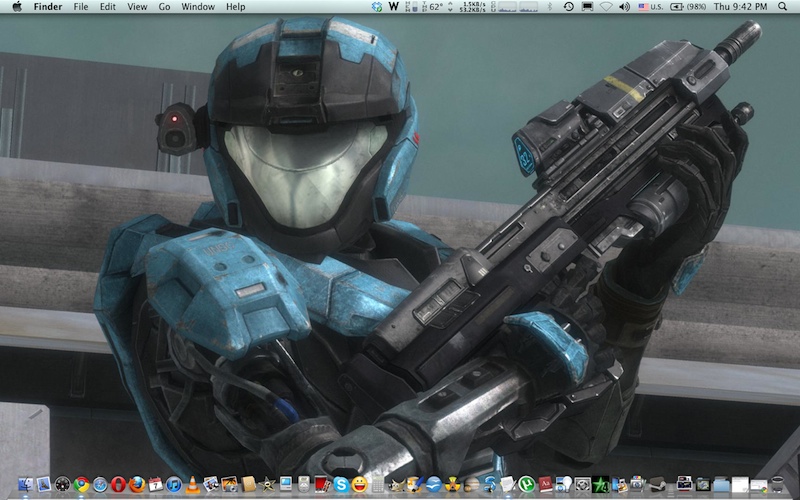
Task: Open the volume menu bar control
Action: pos(624,7)
